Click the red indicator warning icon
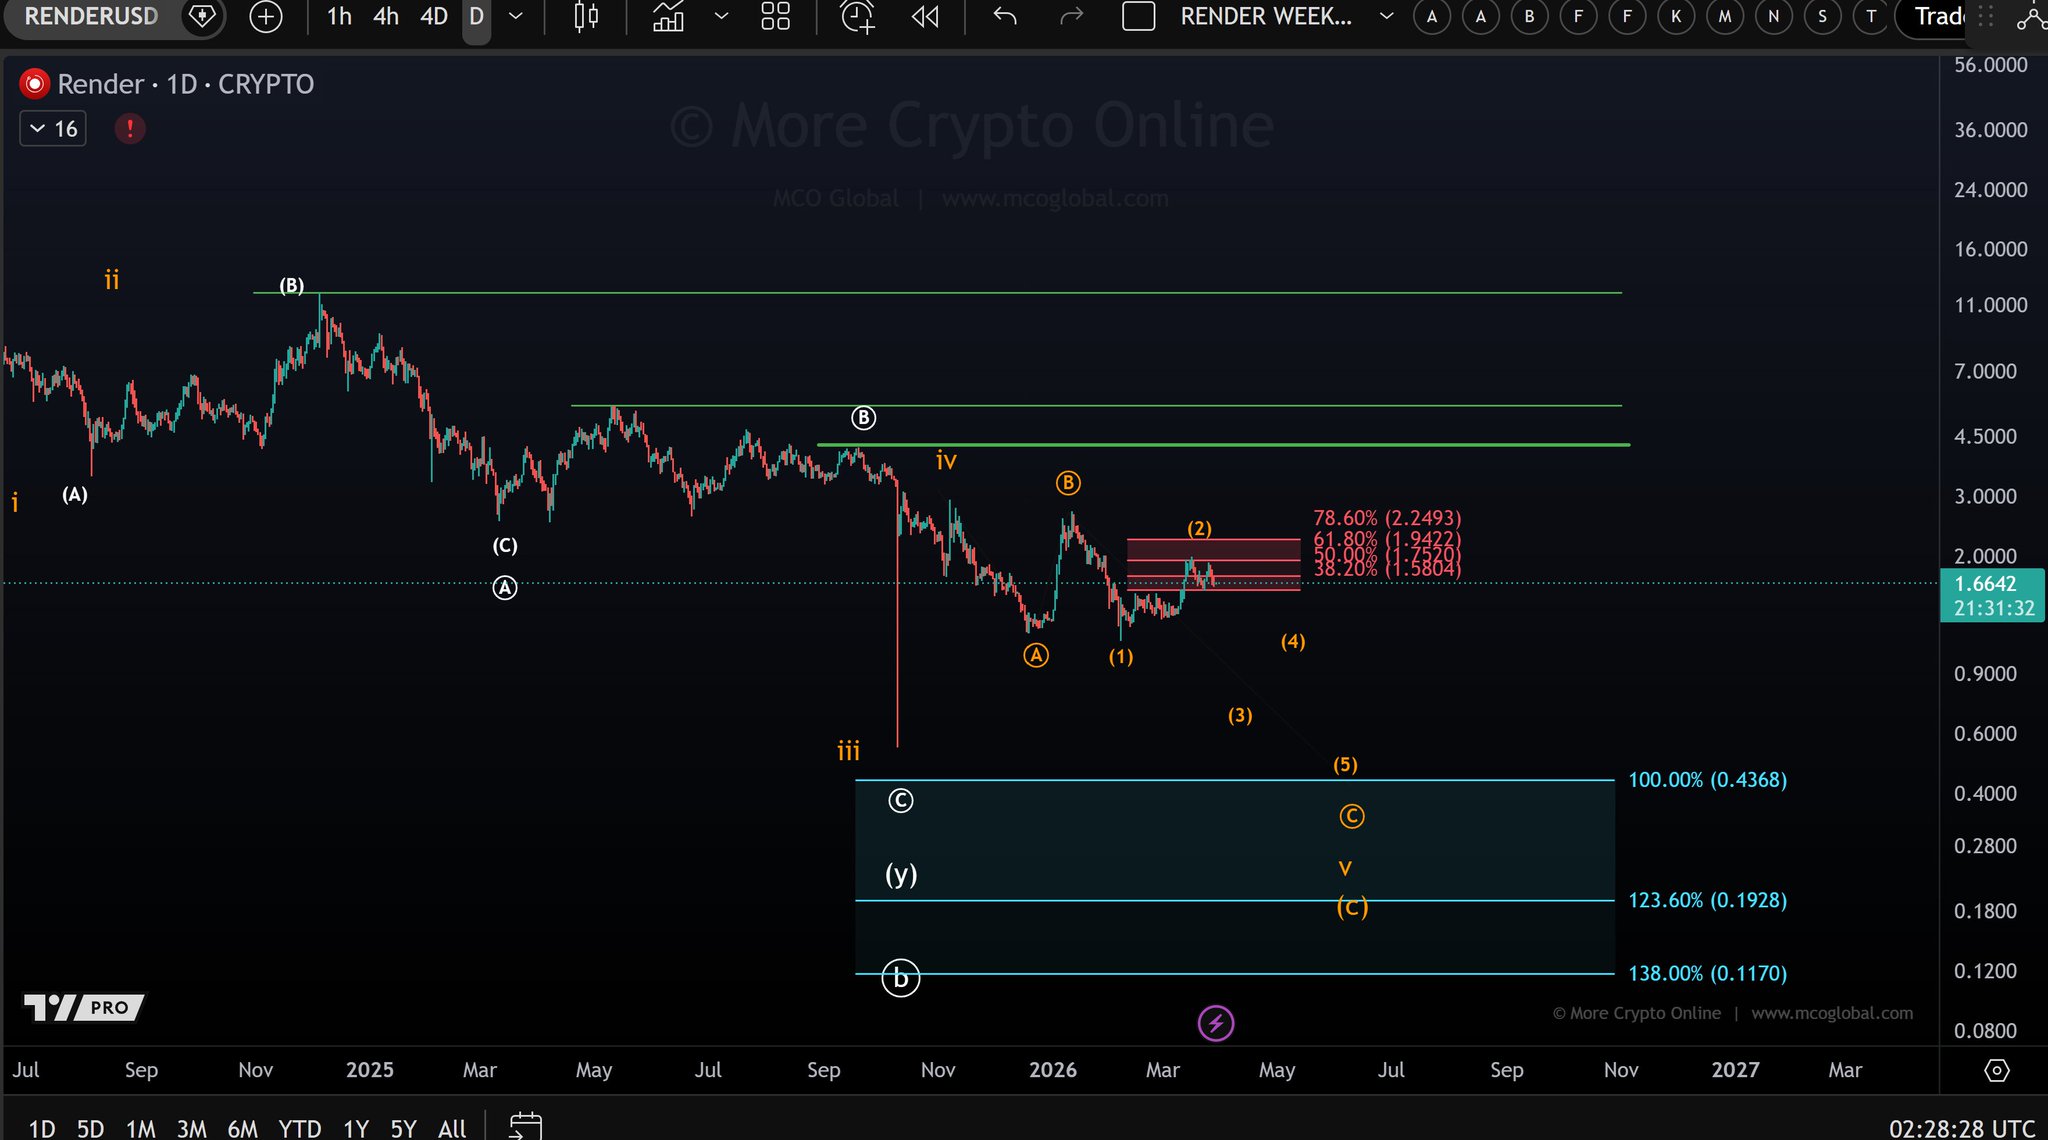 pyautogui.click(x=130, y=128)
